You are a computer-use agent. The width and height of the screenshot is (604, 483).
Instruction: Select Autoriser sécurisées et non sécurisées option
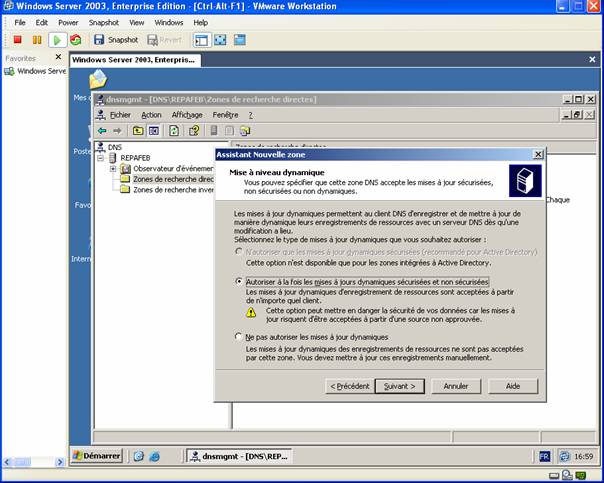[x=239, y=282]
